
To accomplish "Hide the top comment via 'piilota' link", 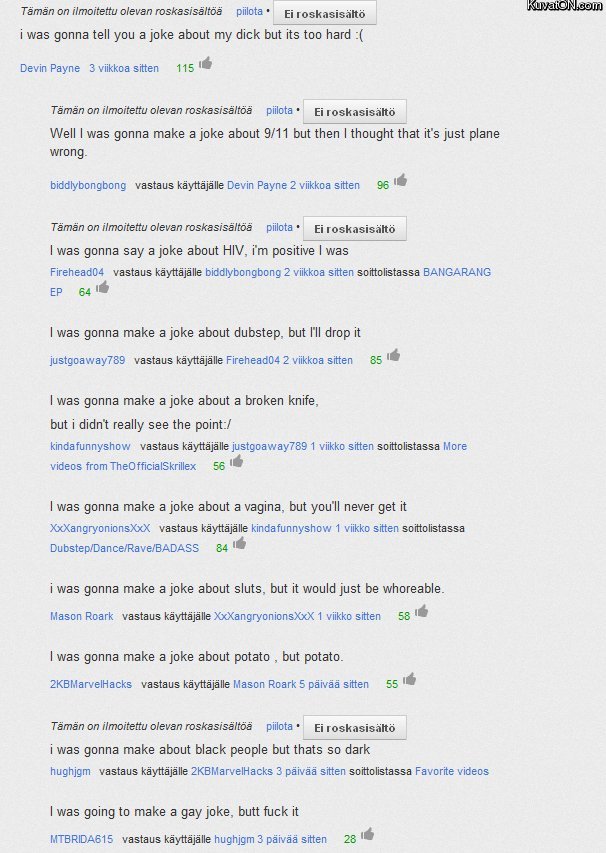I will click(x=249, y=12).
